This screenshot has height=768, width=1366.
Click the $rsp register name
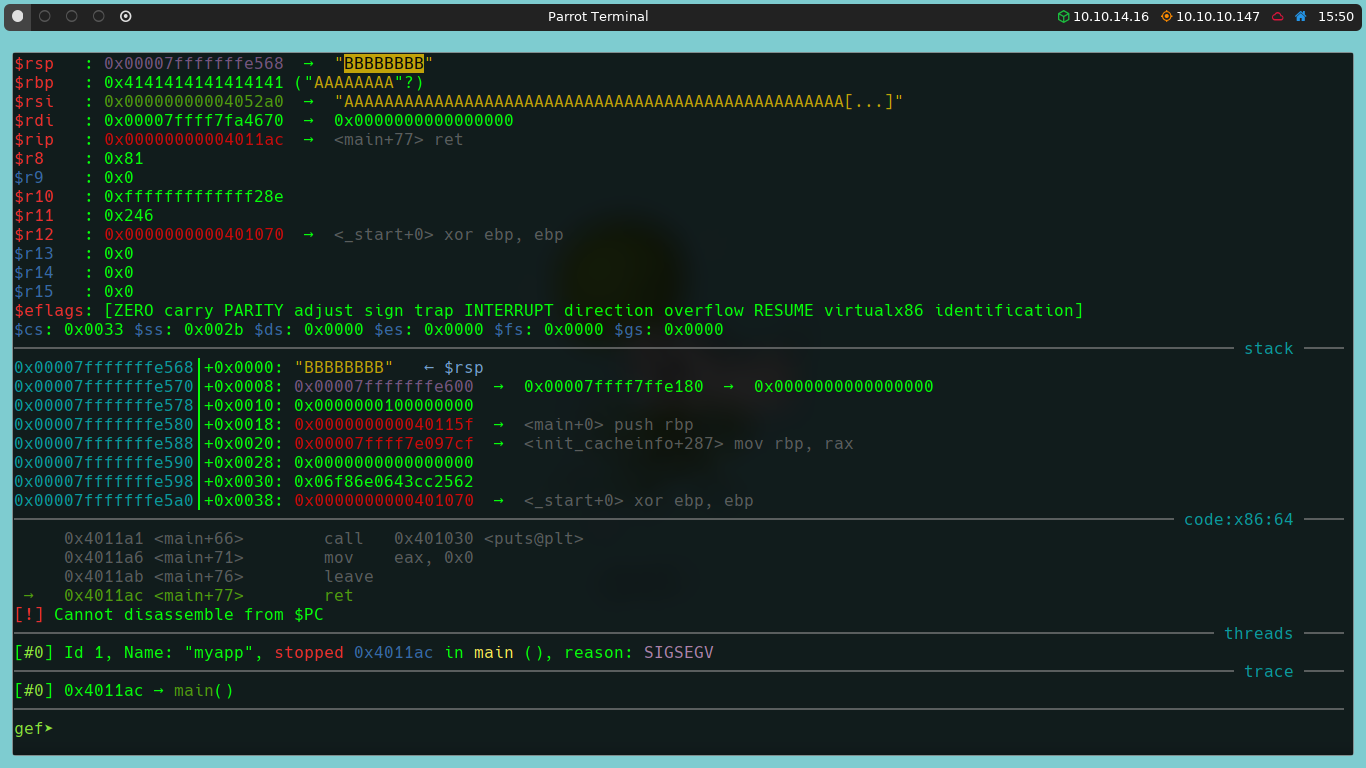[x=34, y=64]
